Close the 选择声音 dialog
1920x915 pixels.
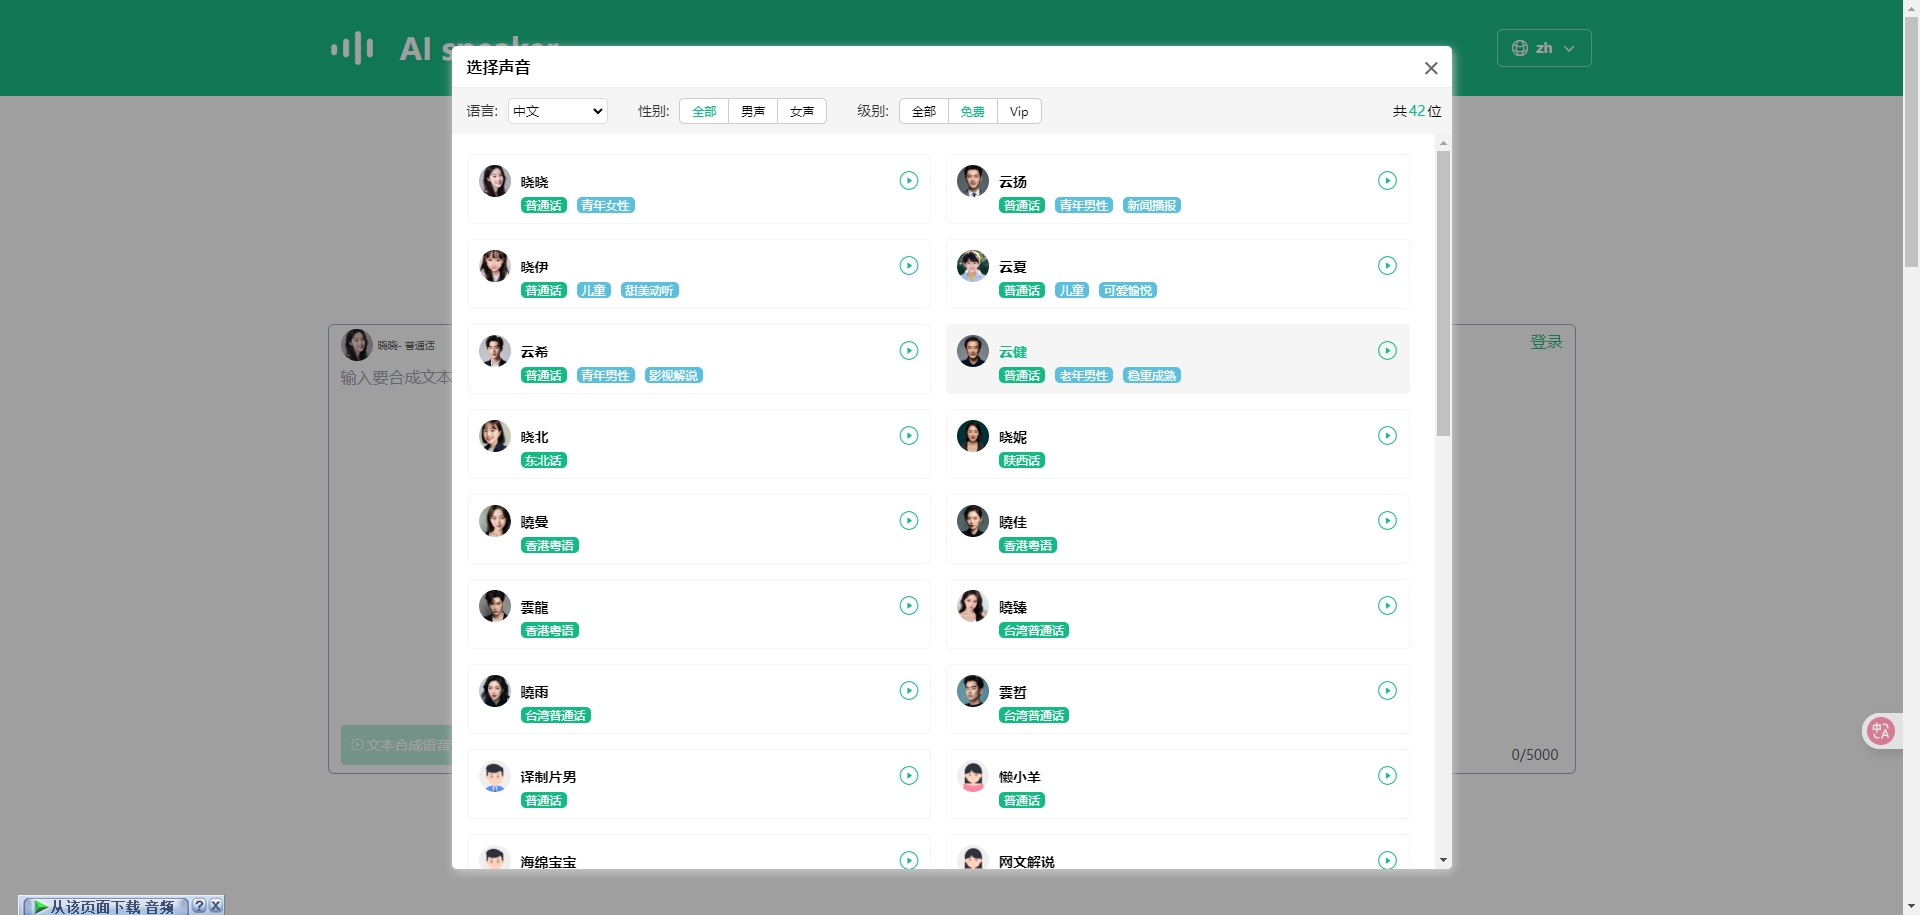(1431, 68)
